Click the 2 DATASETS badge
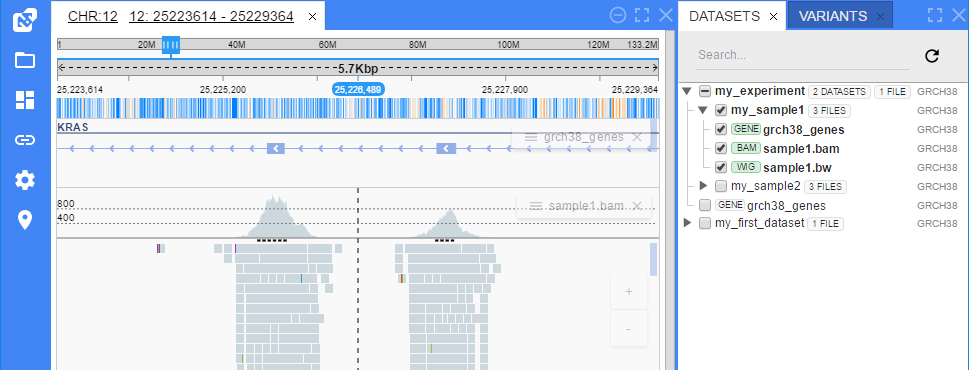Screen dimensions: 969x370 839,92
